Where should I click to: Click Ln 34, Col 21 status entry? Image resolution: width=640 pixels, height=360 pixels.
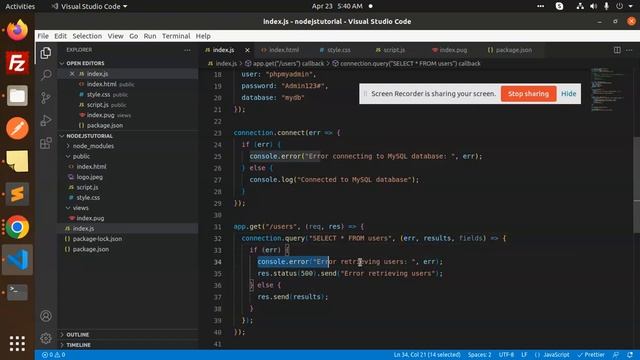pos(427,355)
